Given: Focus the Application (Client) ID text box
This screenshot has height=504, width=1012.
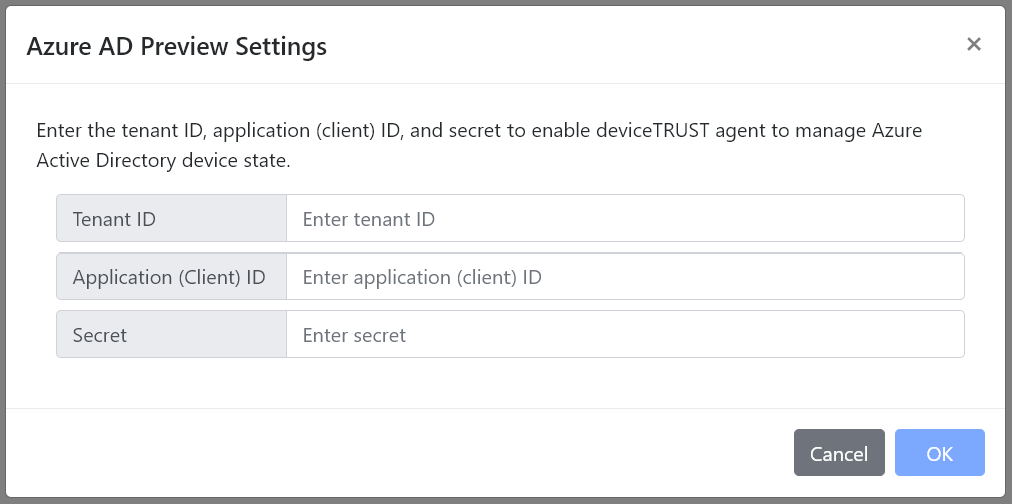Looking at the screenshot, I should coord(624,277).
